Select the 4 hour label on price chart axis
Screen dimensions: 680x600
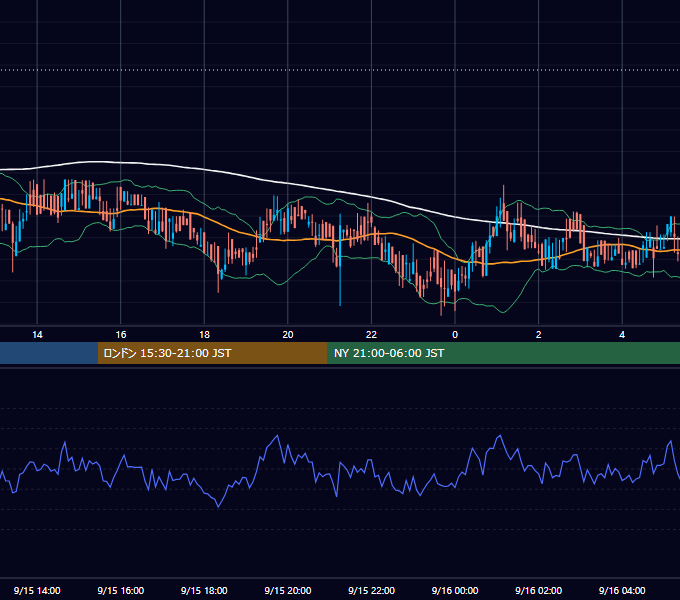622,335
